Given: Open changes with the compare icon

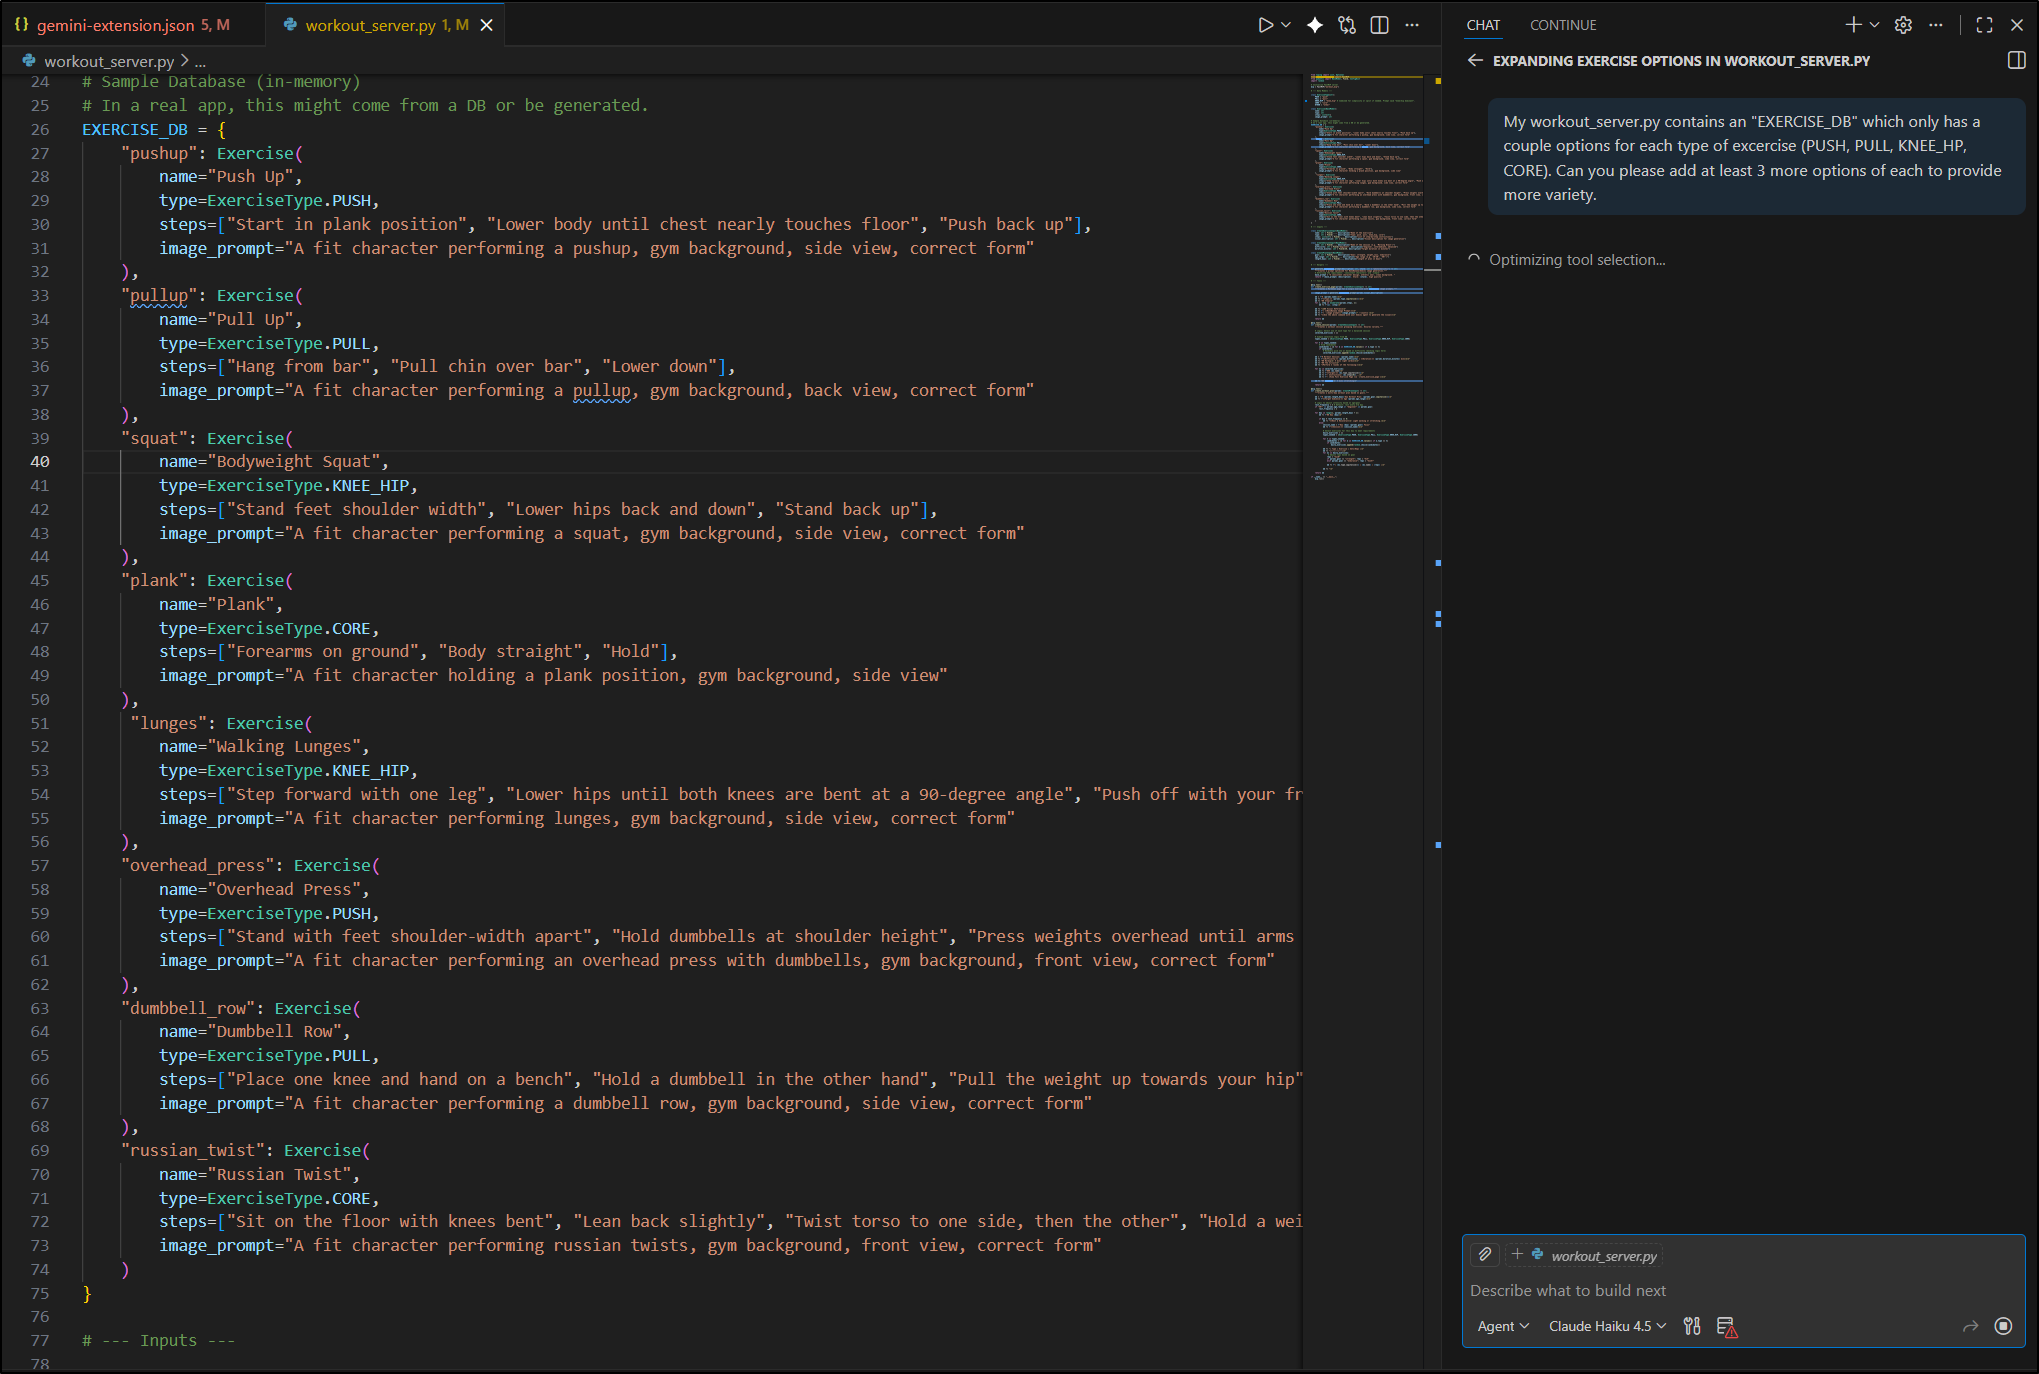Looking at the screenshot, I should (x=1347, y=25).
